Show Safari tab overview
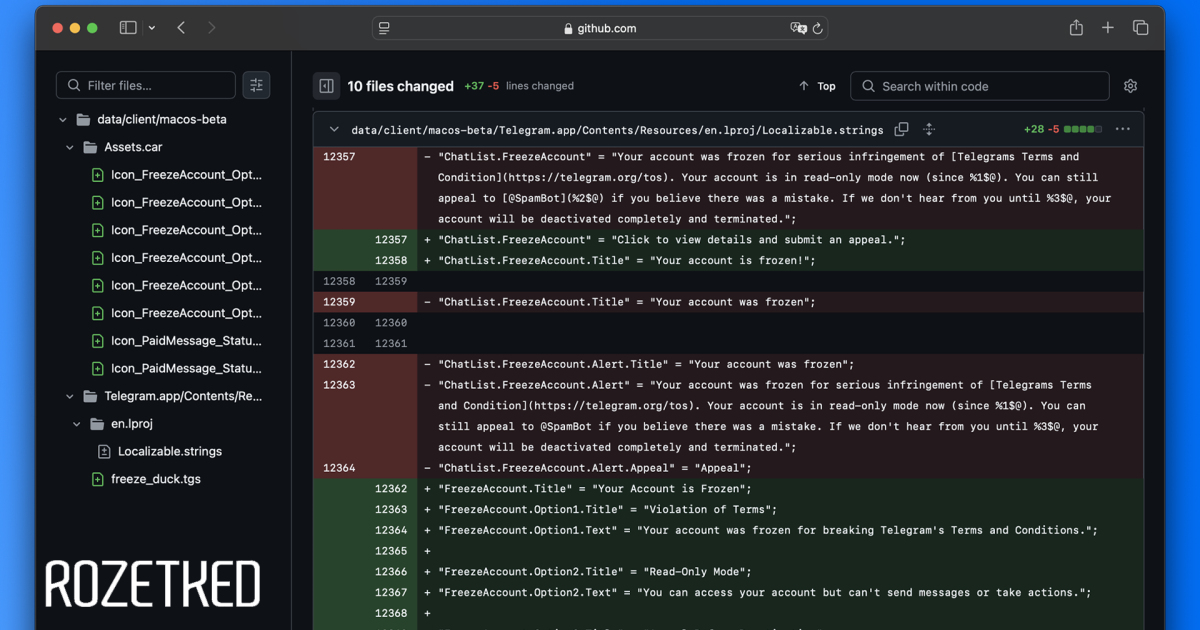The height and width of the screenshot is (630, 1200). [x=1140, y=28]
